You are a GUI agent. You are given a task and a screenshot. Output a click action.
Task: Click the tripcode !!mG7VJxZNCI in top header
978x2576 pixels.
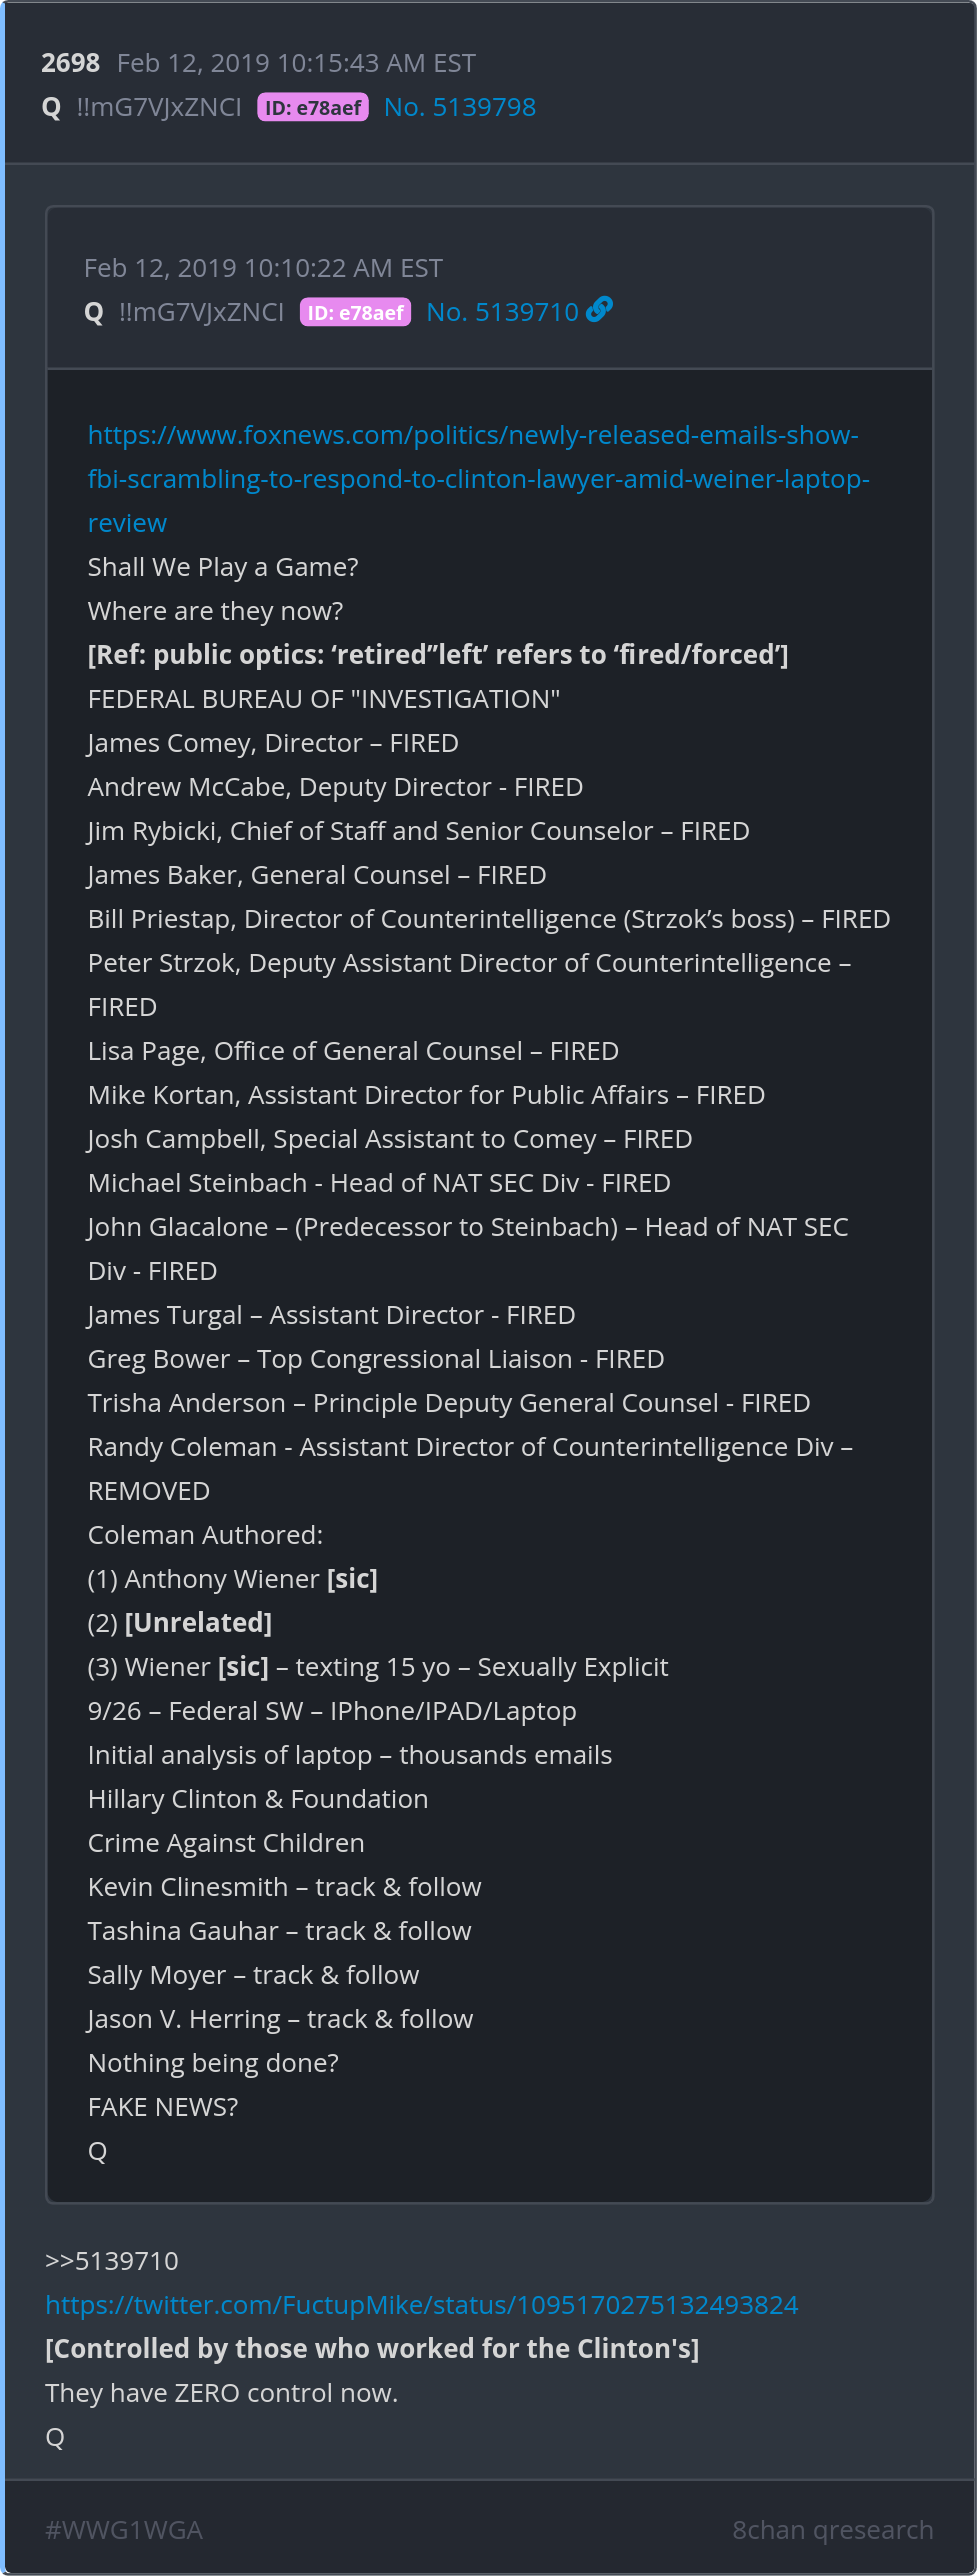click(159, 107)
